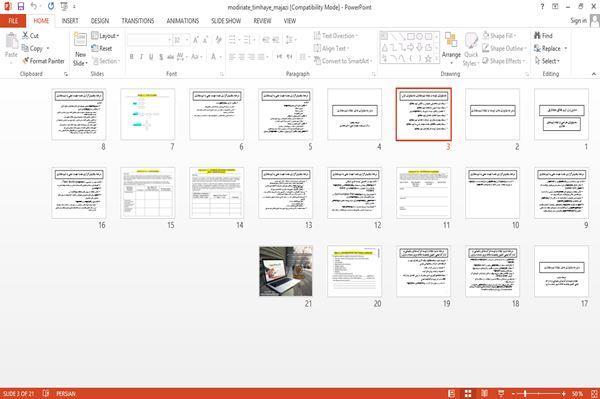Open the Layout dropdown

coord(105,36)
